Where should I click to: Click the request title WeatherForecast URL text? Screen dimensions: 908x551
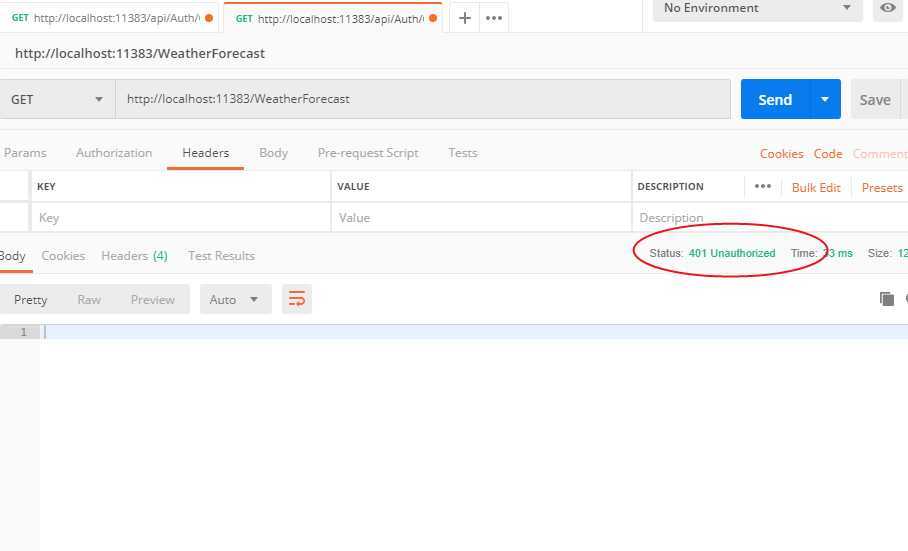tap(140, 53)
